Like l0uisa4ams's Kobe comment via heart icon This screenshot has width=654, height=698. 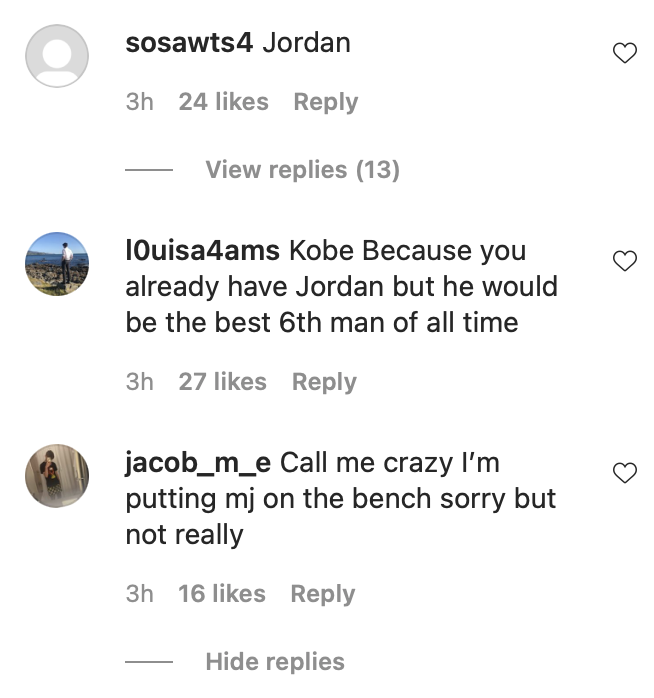pyautogui.click(x=624, y=261)
